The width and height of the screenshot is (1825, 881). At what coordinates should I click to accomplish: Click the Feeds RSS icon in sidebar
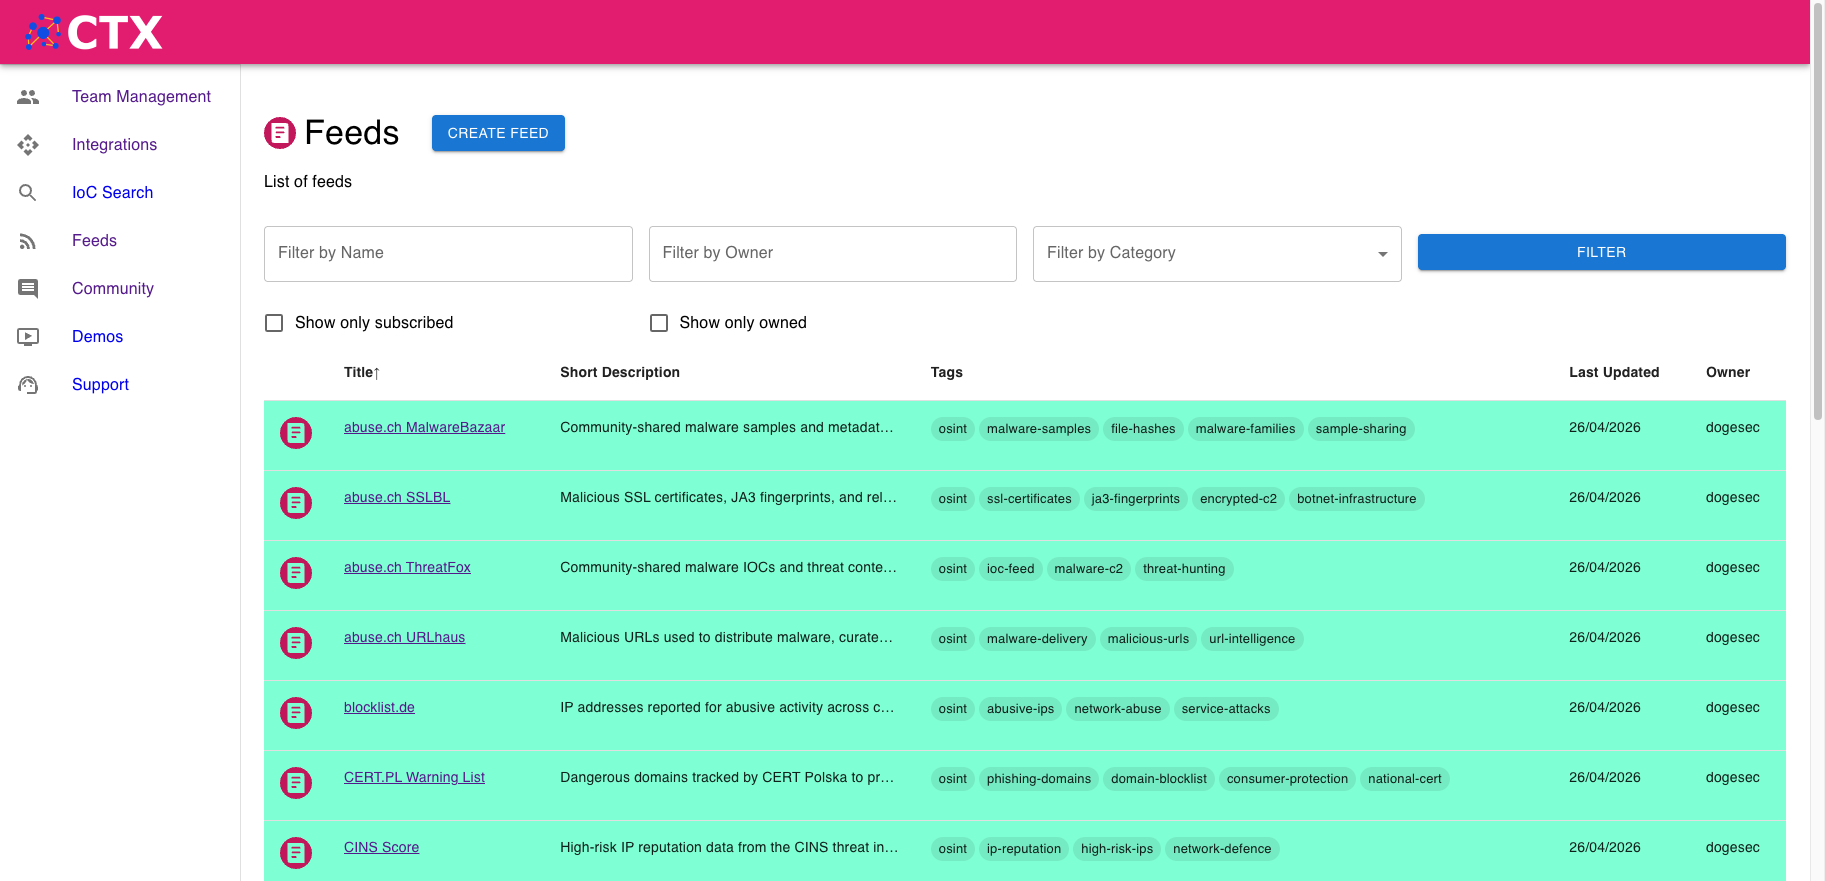(28, 241)
